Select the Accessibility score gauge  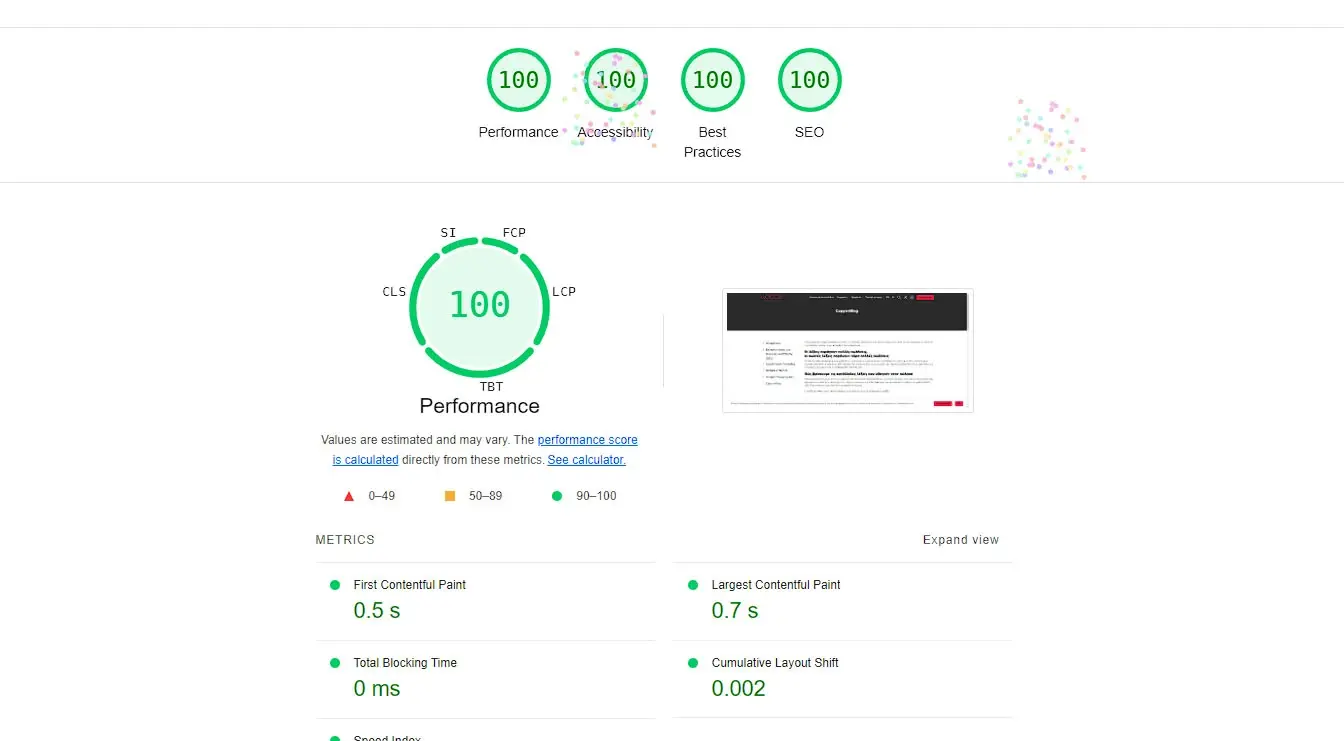coord(615,80)
